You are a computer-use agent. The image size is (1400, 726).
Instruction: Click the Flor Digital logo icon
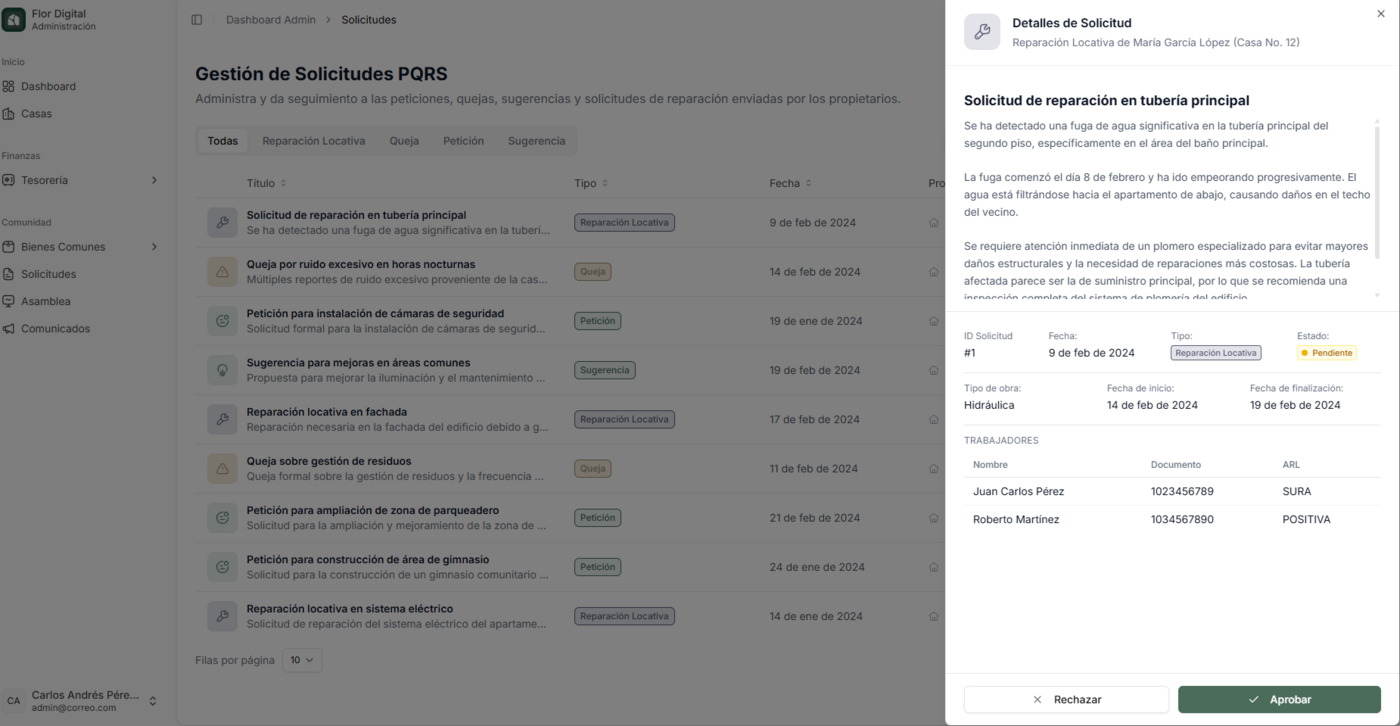click(x=14, y=20)
